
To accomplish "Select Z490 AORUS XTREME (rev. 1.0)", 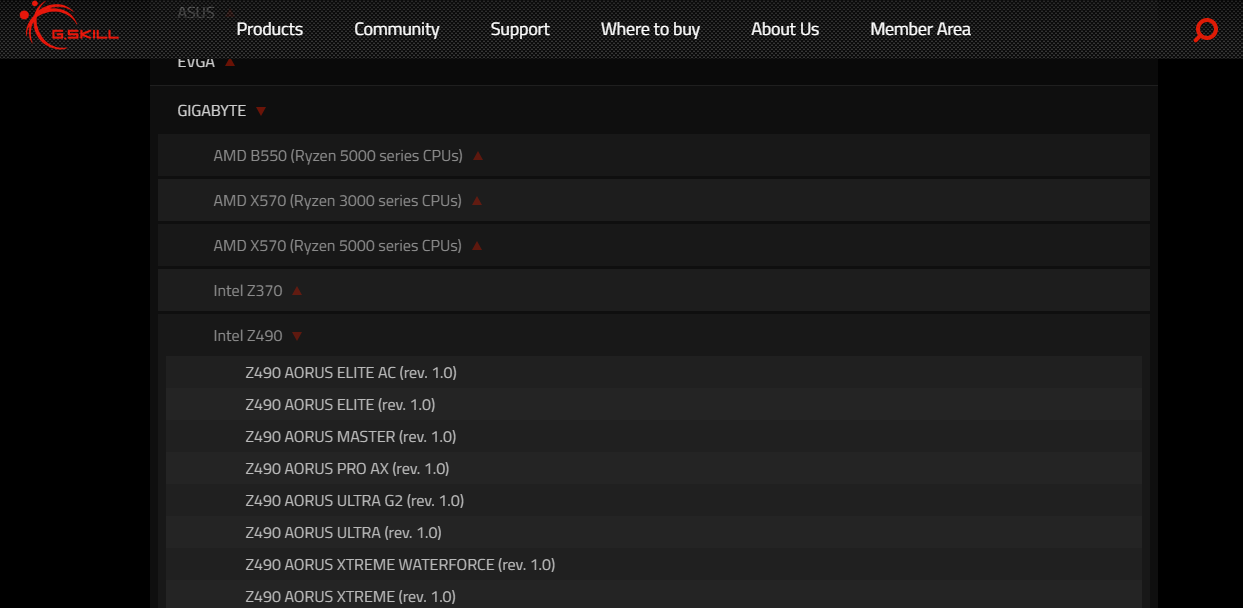I will coord(654,595).
